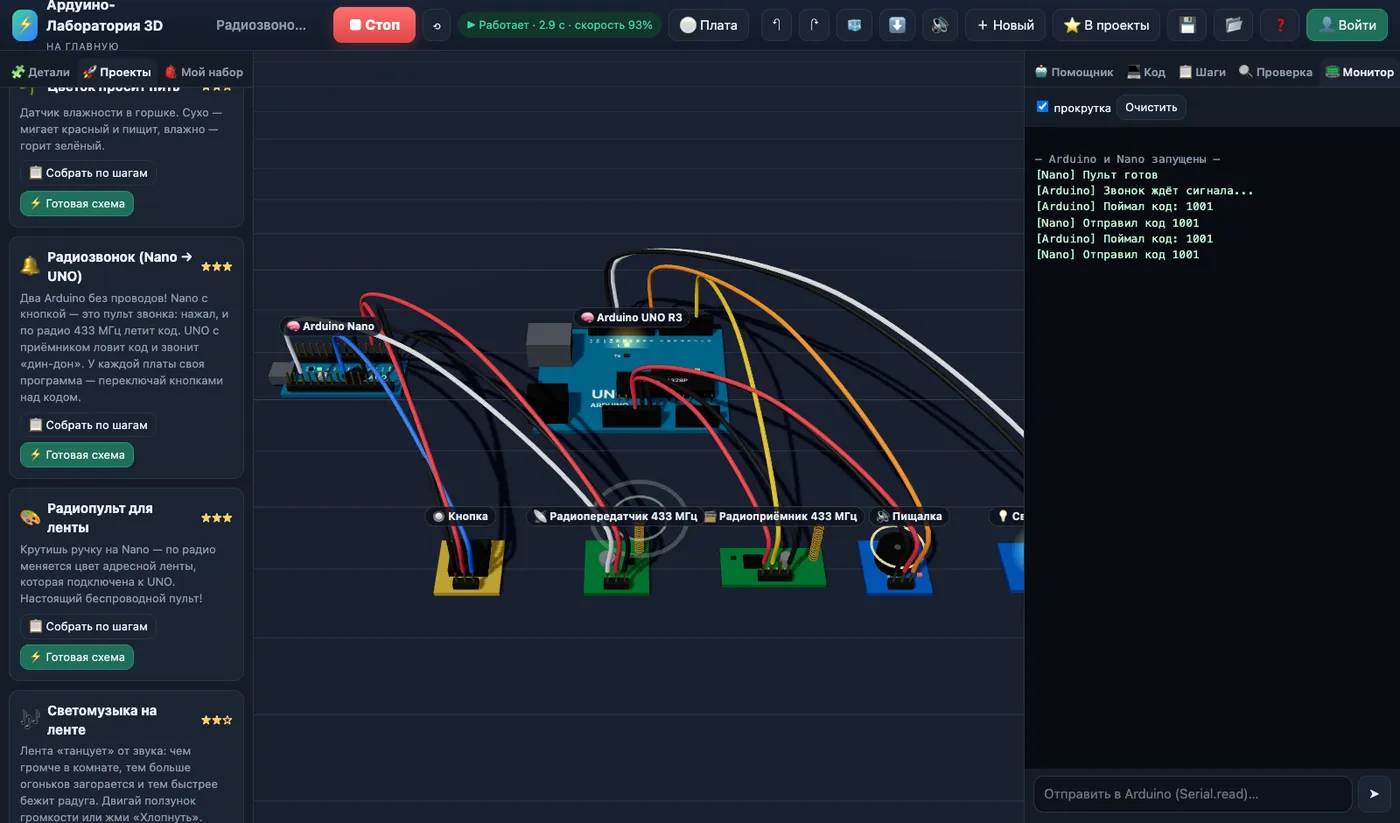Click the project name field Радиозвон...

point(263,25)
